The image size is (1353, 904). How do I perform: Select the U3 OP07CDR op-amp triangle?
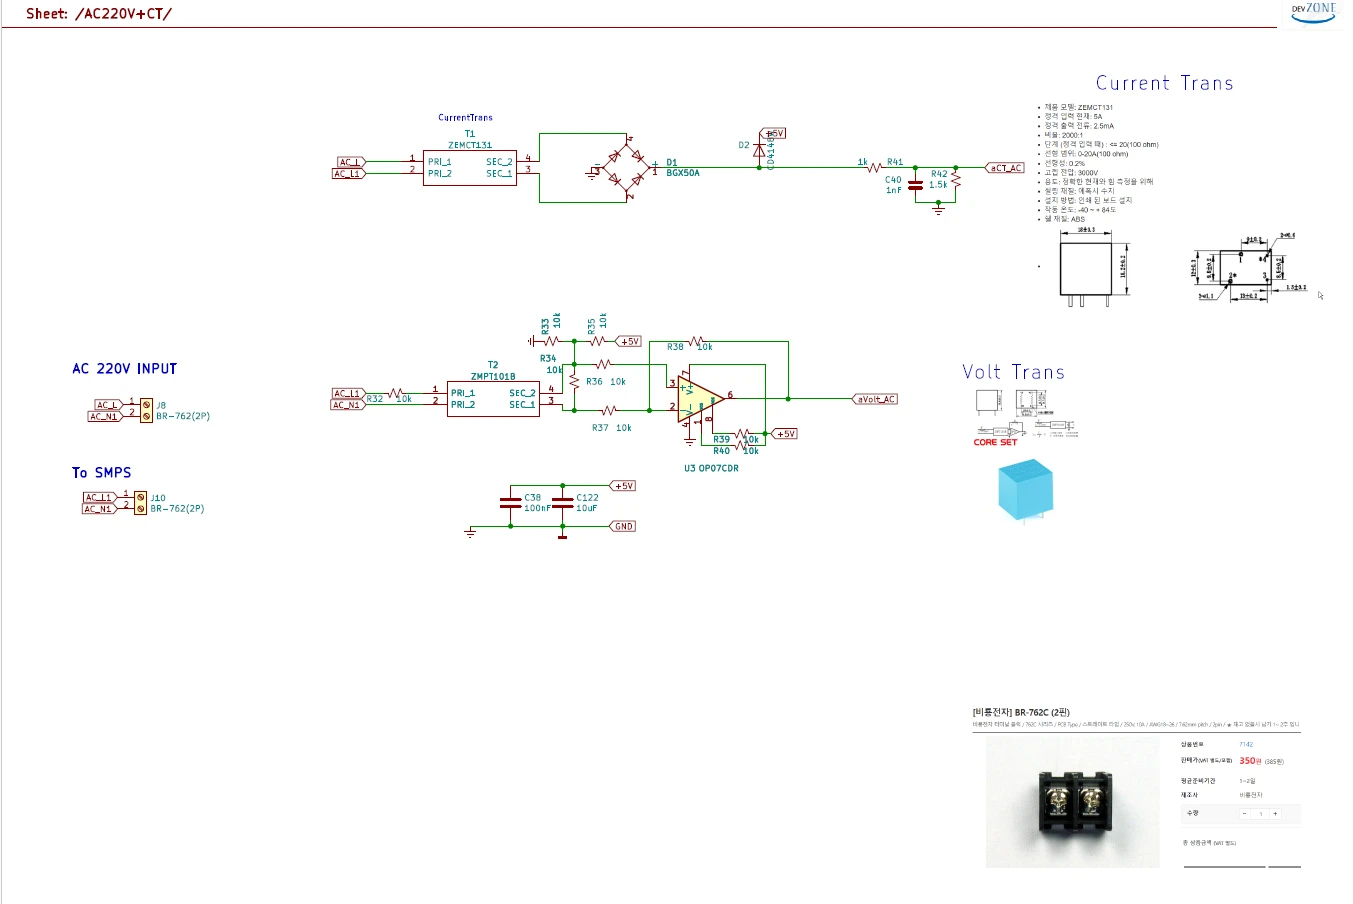coord(699,398)
